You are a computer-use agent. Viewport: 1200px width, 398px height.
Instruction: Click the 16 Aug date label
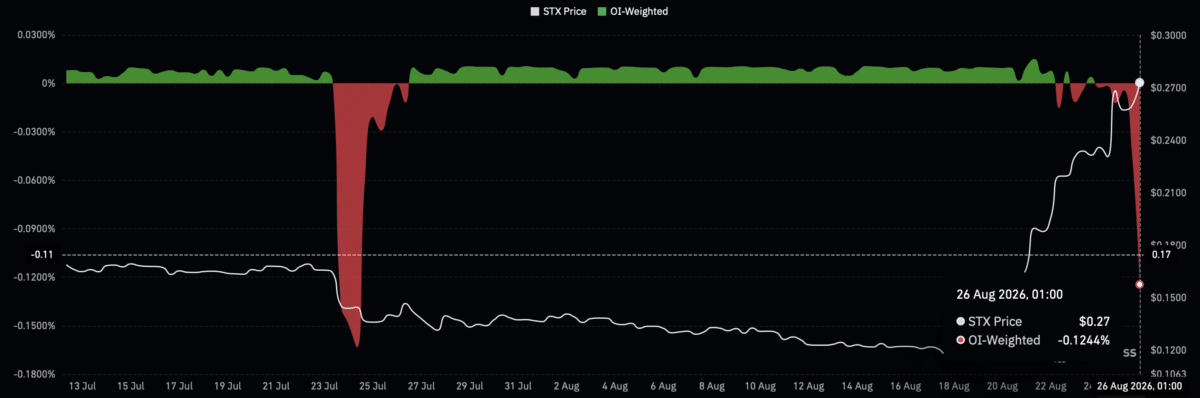point(906,385)
